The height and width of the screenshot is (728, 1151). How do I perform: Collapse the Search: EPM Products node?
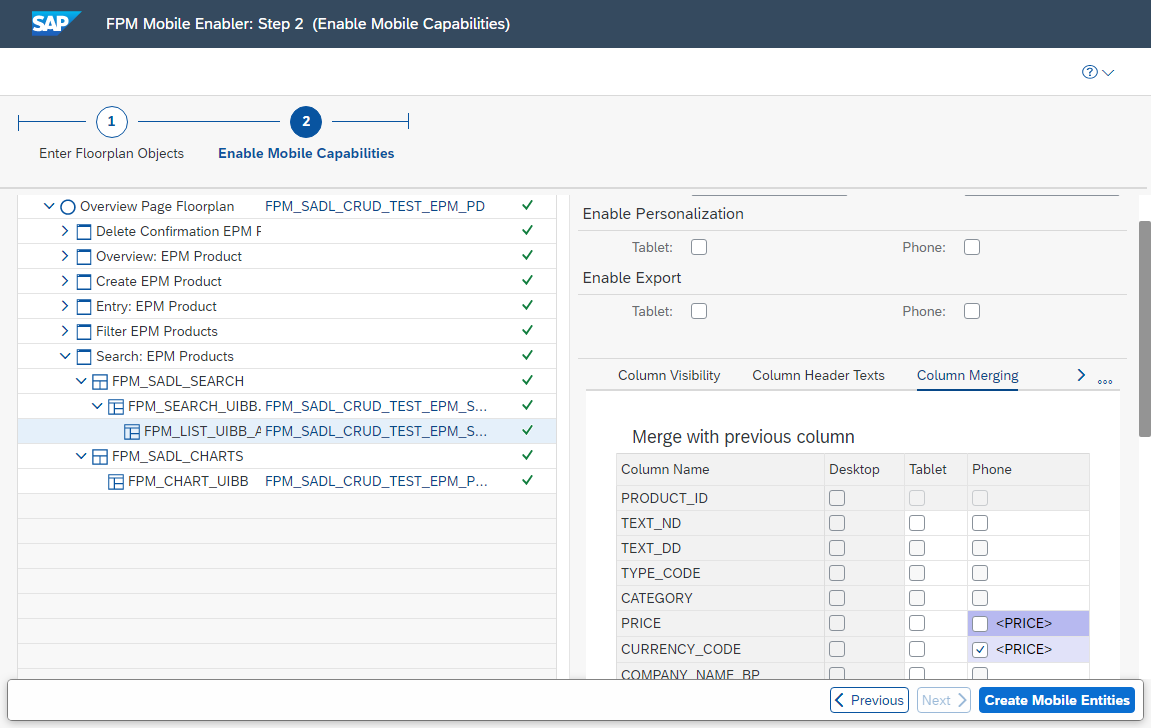(65, 356)
